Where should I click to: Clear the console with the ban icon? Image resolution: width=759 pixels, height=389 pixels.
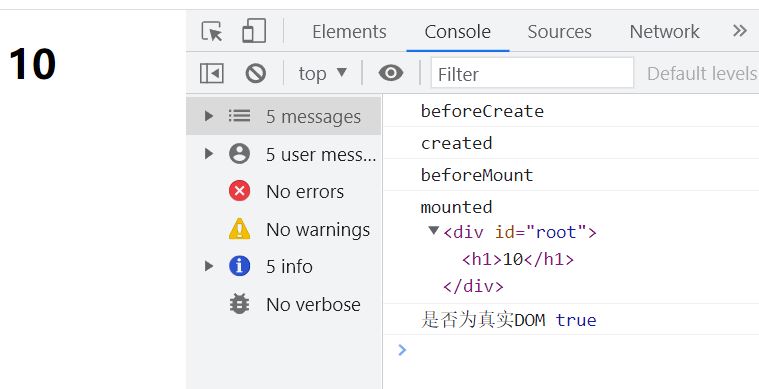(256, 74)
